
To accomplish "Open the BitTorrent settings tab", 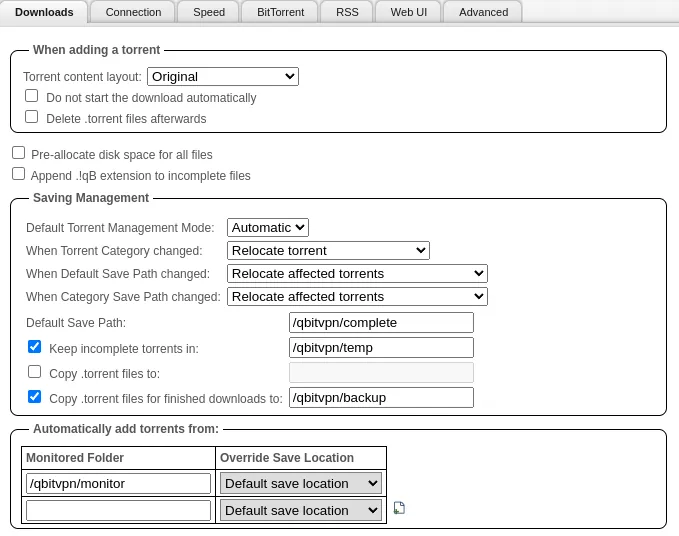I will [x=281, y=12].
